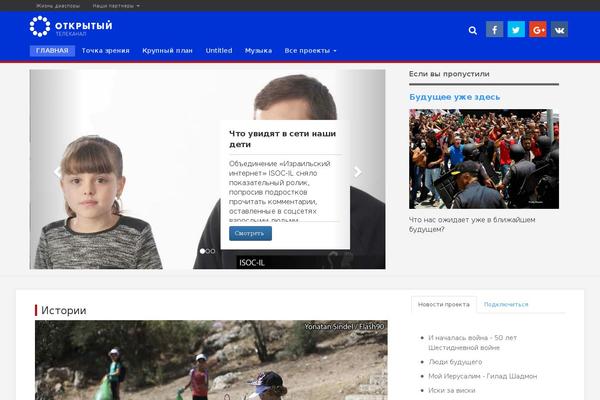Open the Жизнь диаспоры top bar link
This screenshot has height=400, width=600.
tap(58, 6)
